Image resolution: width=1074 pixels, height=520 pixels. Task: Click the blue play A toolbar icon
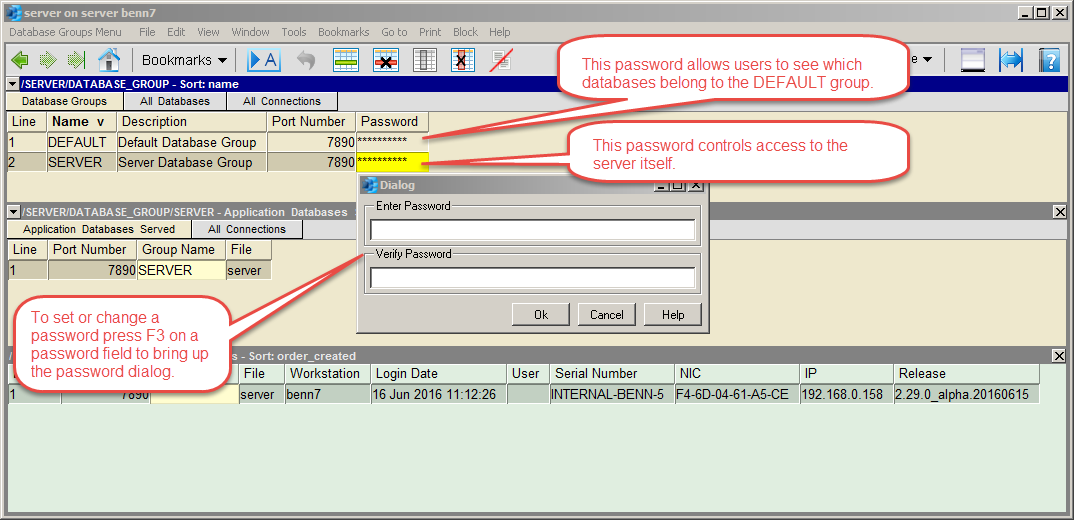(264, 60)
